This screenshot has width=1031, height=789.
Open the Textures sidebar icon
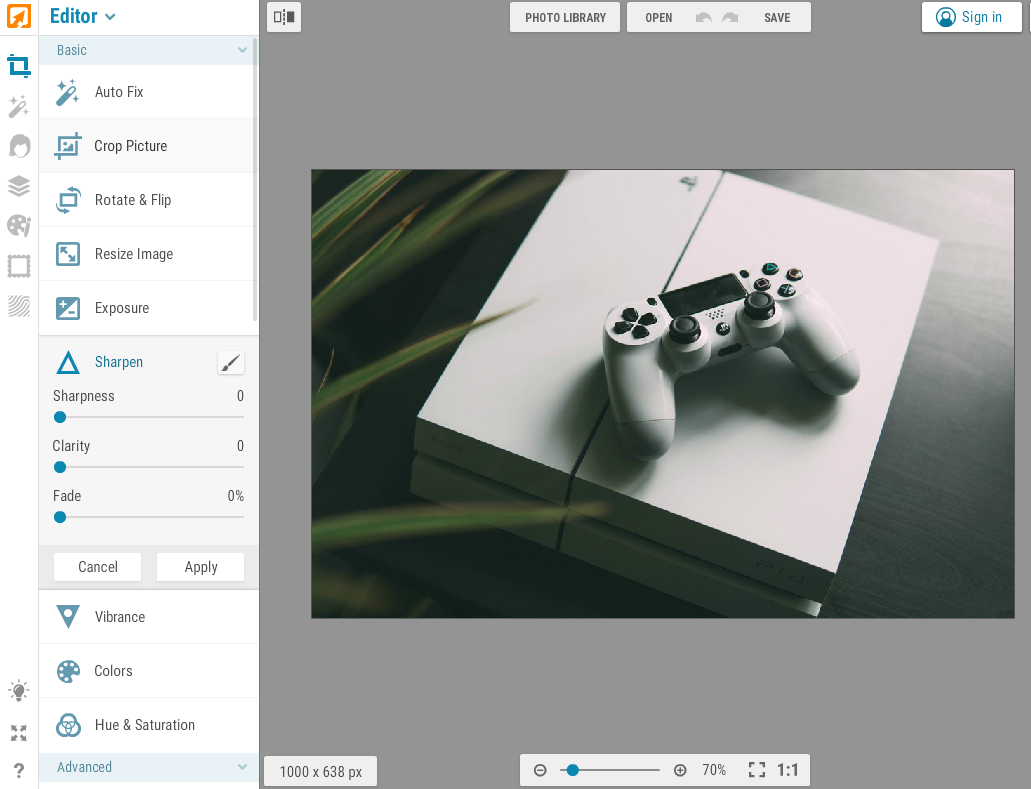pos(18,306)
